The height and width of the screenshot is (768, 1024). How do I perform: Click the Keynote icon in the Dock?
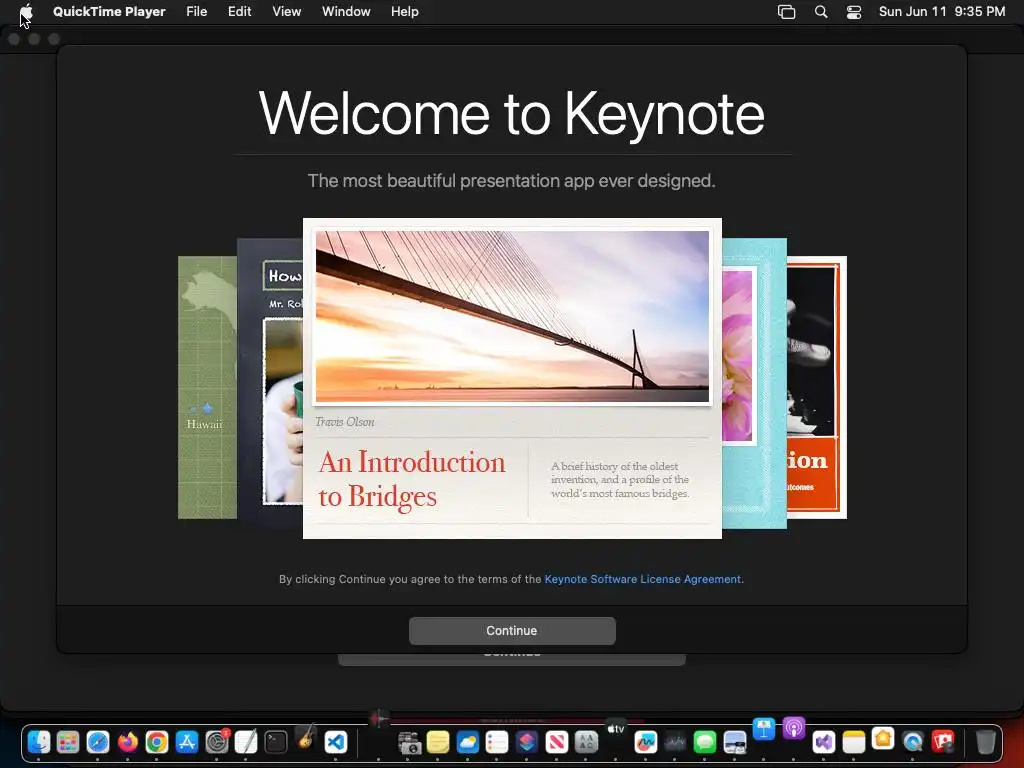[x=764, y=729]
